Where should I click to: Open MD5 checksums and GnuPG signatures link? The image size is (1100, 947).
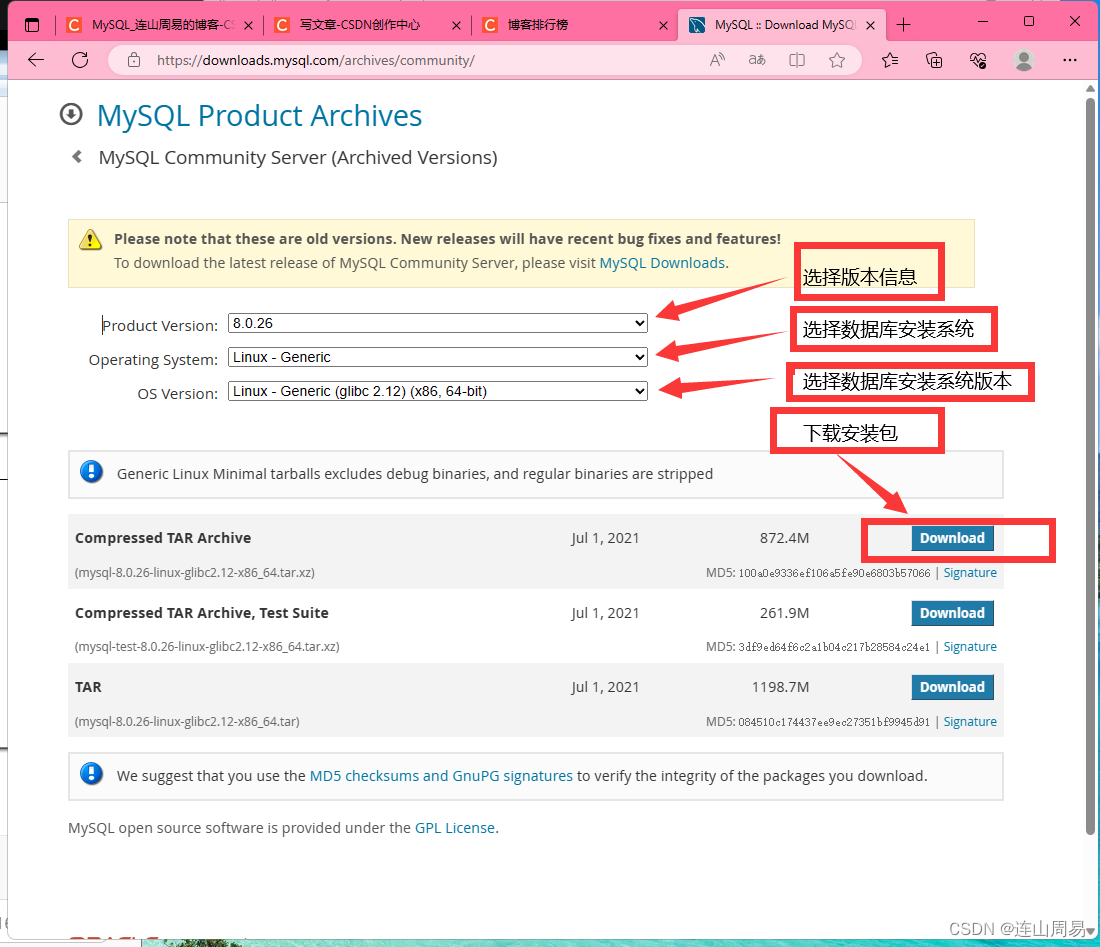click(x=441, y=776)
